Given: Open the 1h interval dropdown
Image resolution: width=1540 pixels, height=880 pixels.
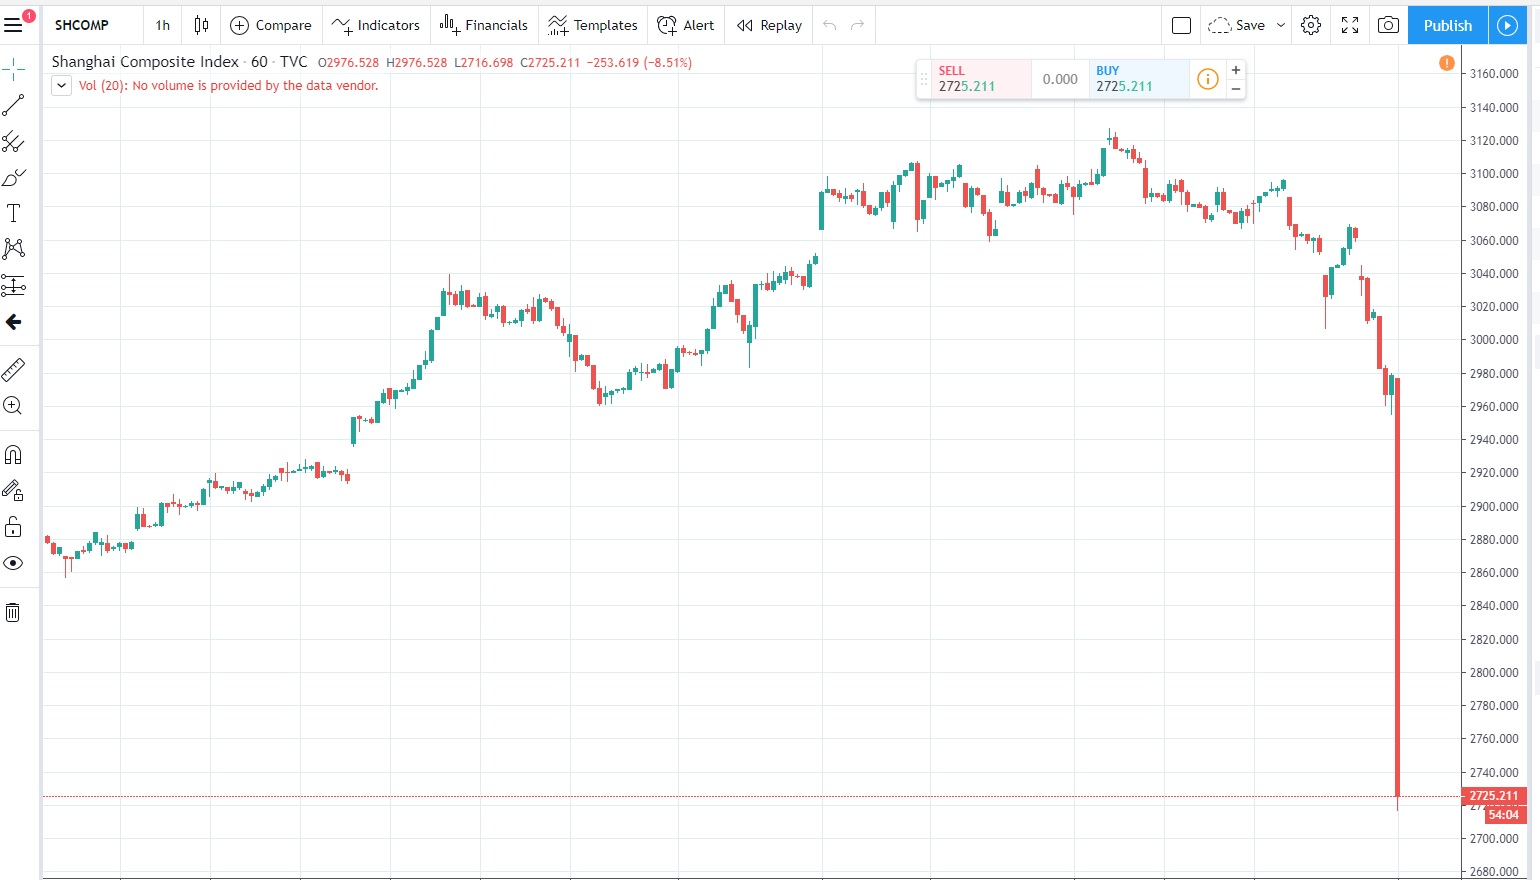Looking at the screenshot, I should tap(163, 25).
